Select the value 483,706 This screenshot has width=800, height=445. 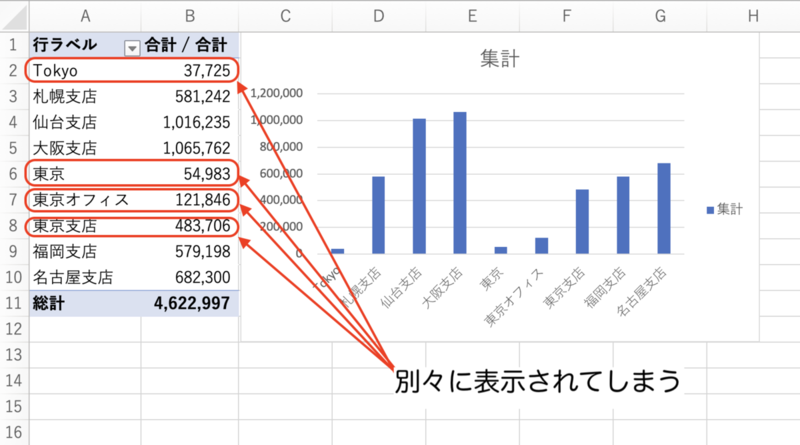click(203, 226)
